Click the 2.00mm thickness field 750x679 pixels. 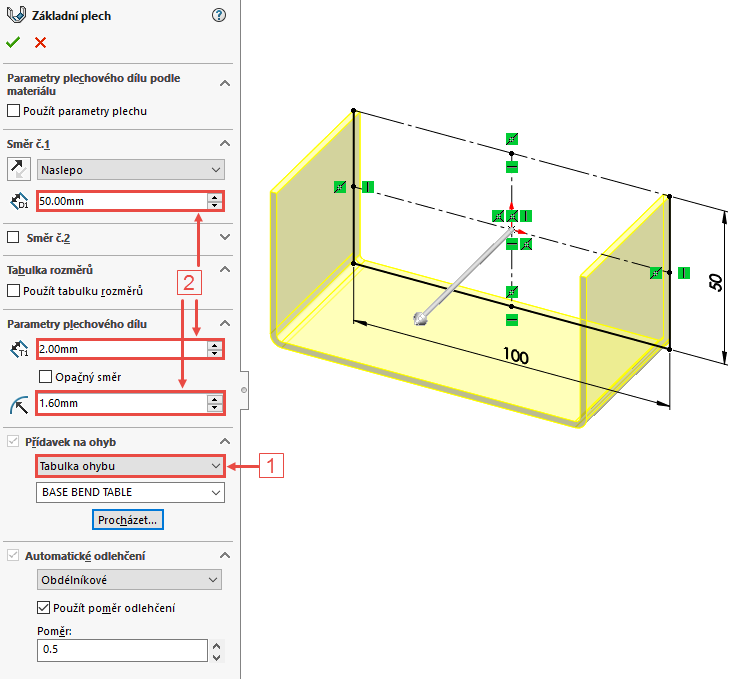point(122,349)
